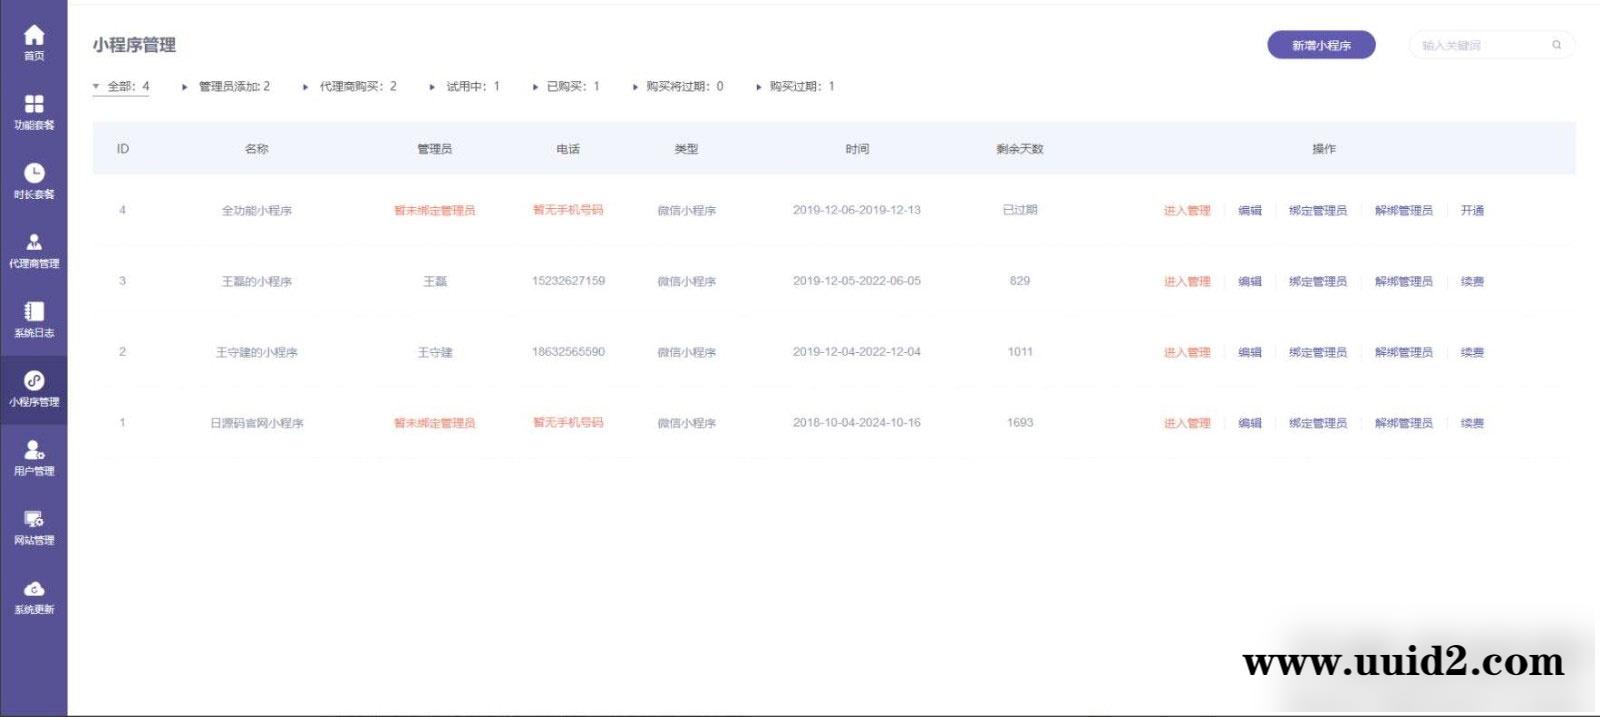Click 开通 for 全功能小程序
1600x717 pixels.
[1472, 211]
